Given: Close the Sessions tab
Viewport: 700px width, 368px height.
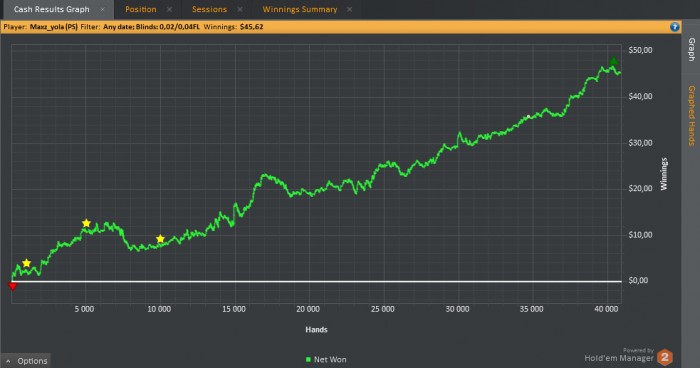Looking at the screenshot, I should coord(240,9).
